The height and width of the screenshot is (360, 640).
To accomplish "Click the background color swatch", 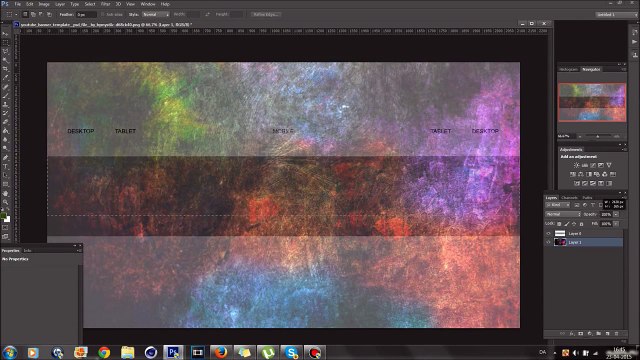I will tap(7, 220).
